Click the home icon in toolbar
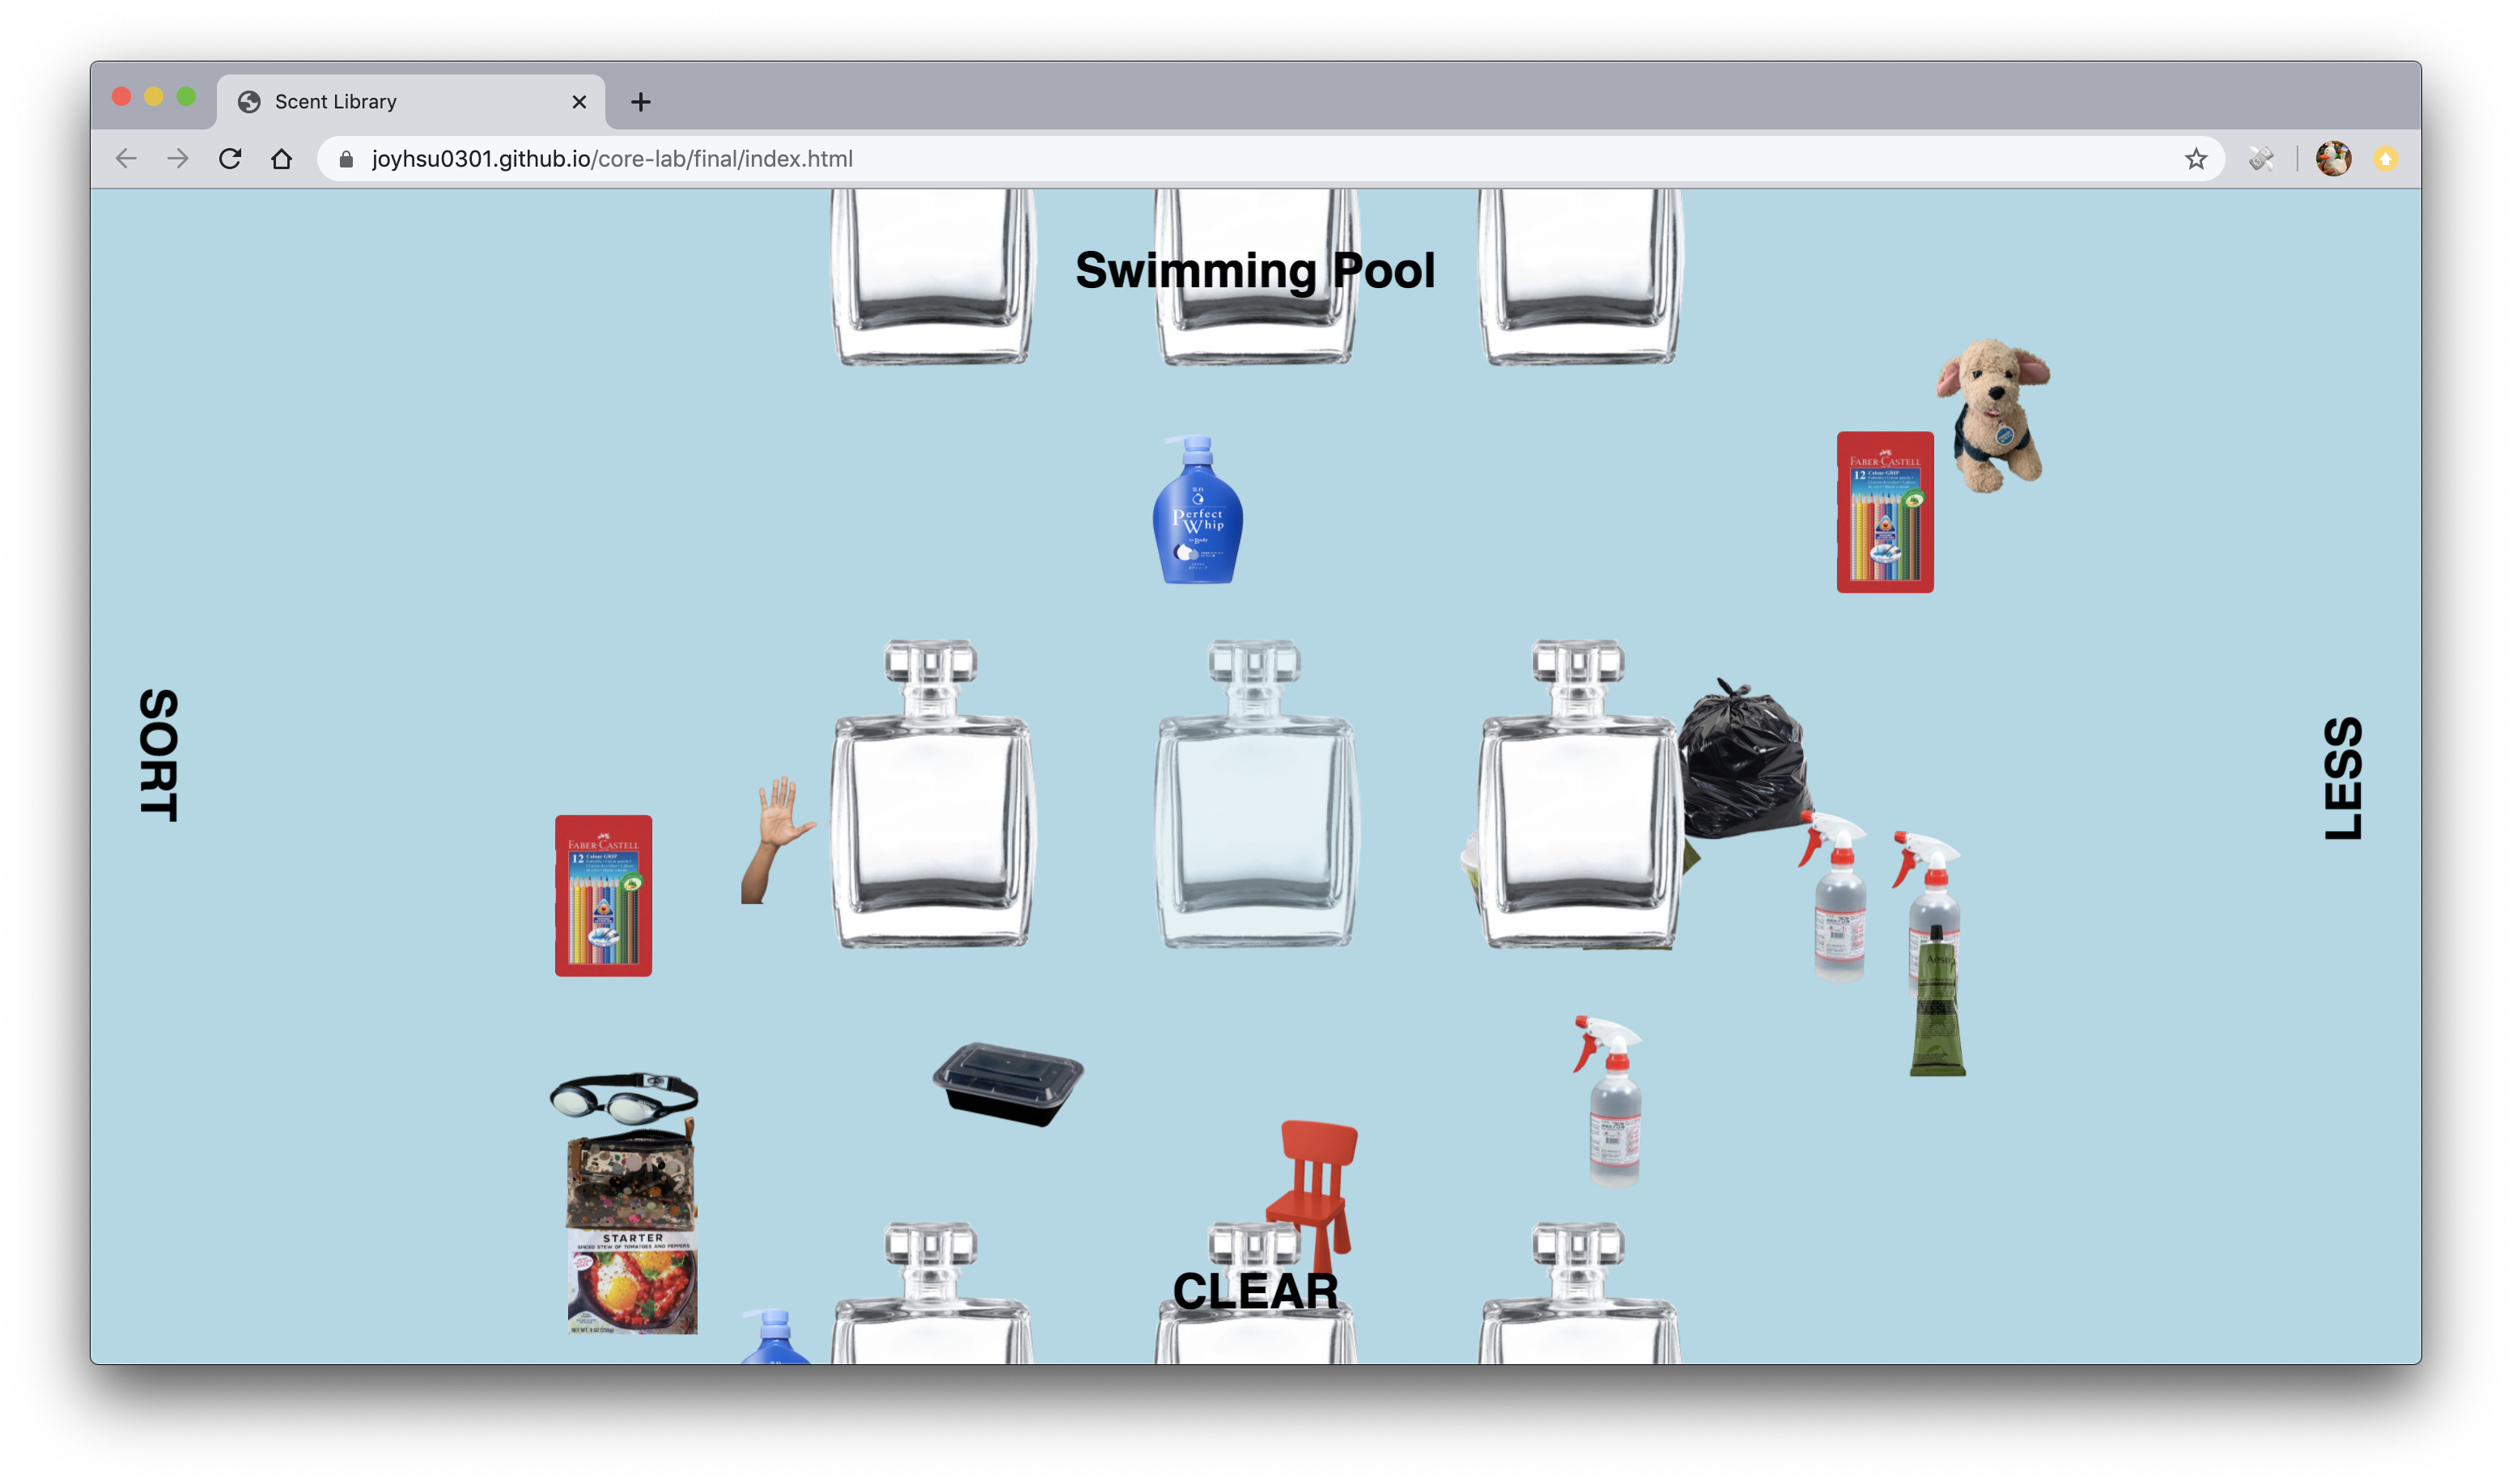The height and width of the screenshot is (1484, 2512). pyautogui.click(x=282, y=159)
